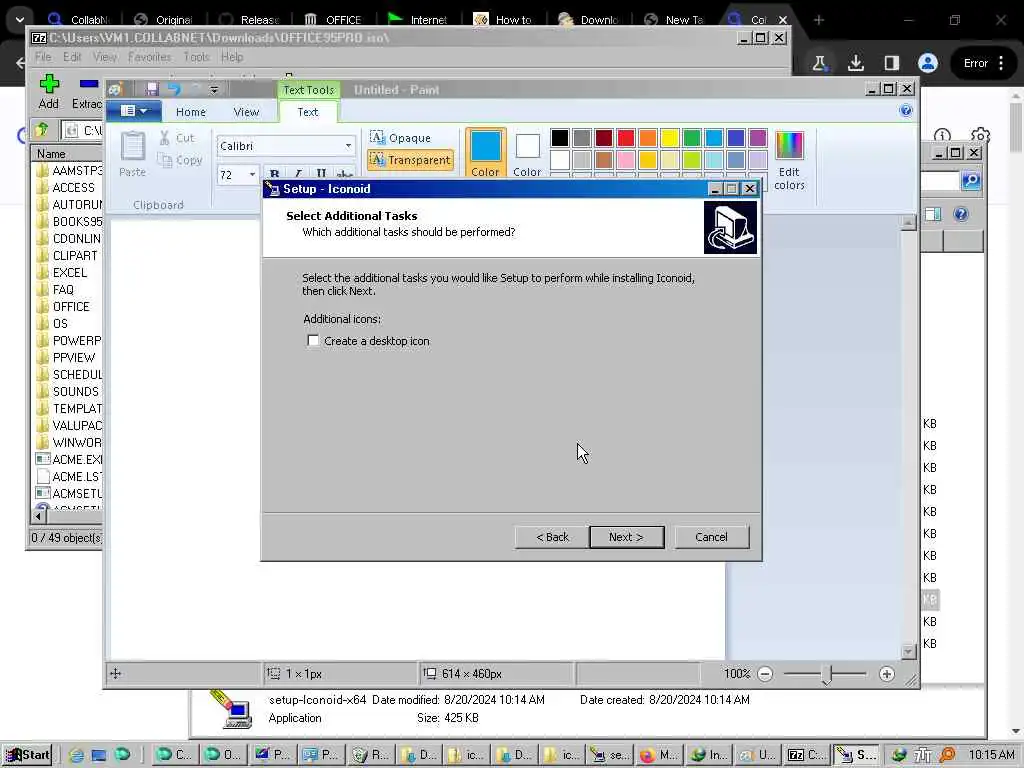Click Name column header in 7-Zip
Viewport: 1024px width, 768px height.
[67, 153]
